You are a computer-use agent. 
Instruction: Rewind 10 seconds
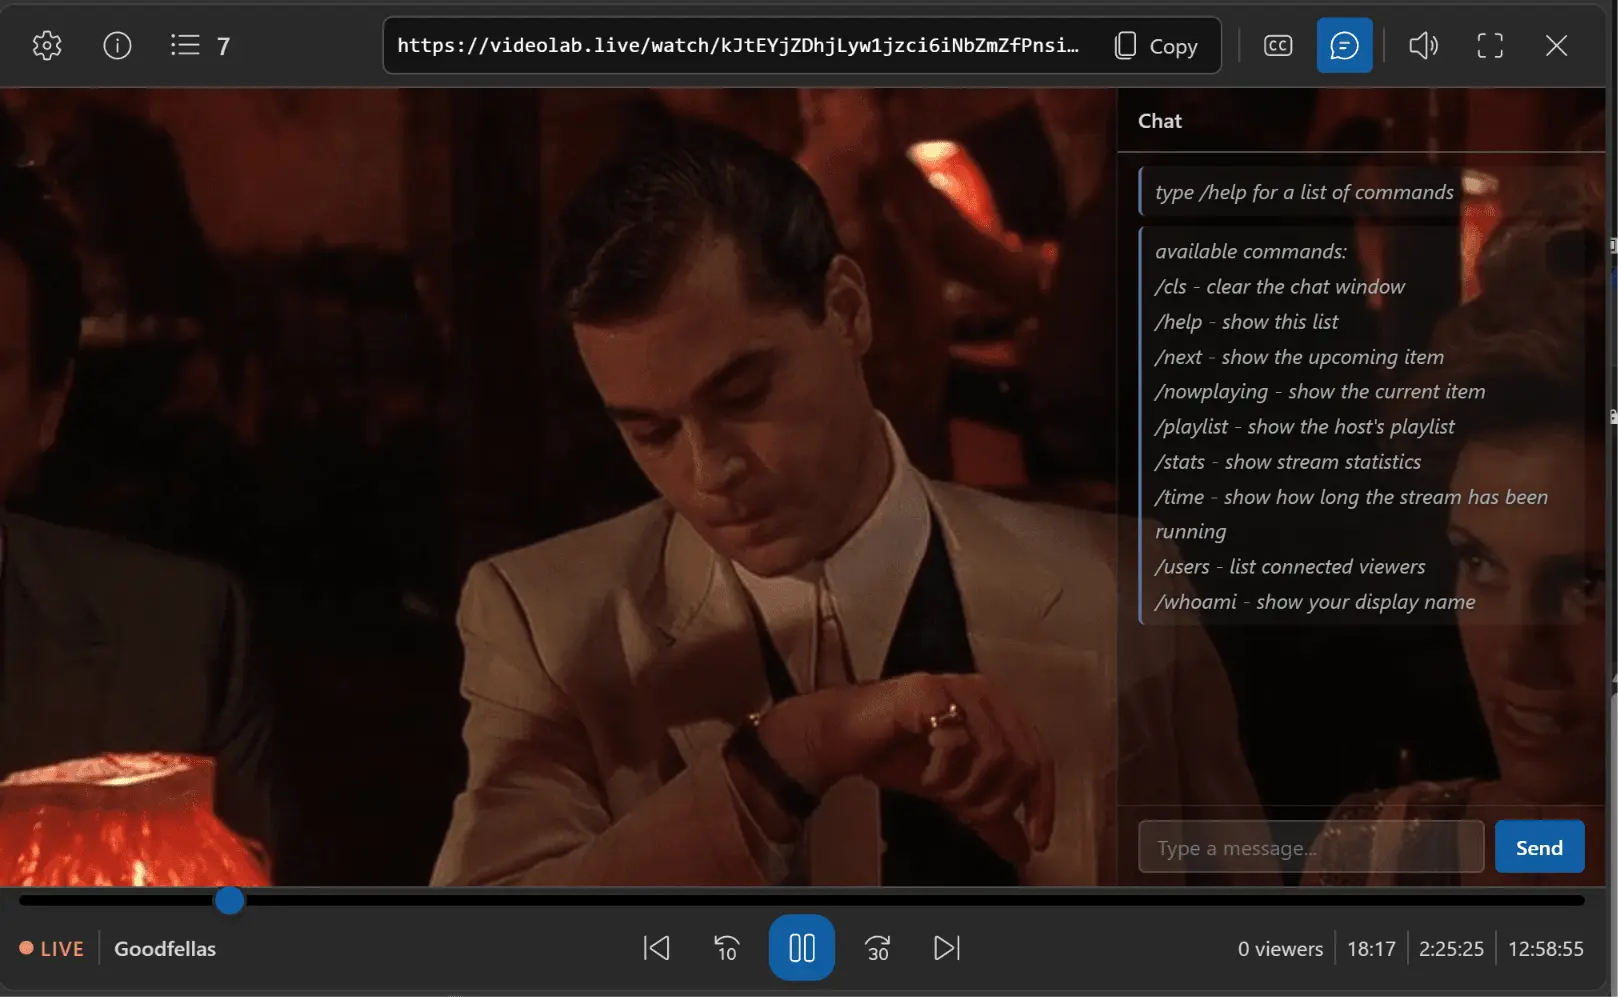tap(727, 948)
